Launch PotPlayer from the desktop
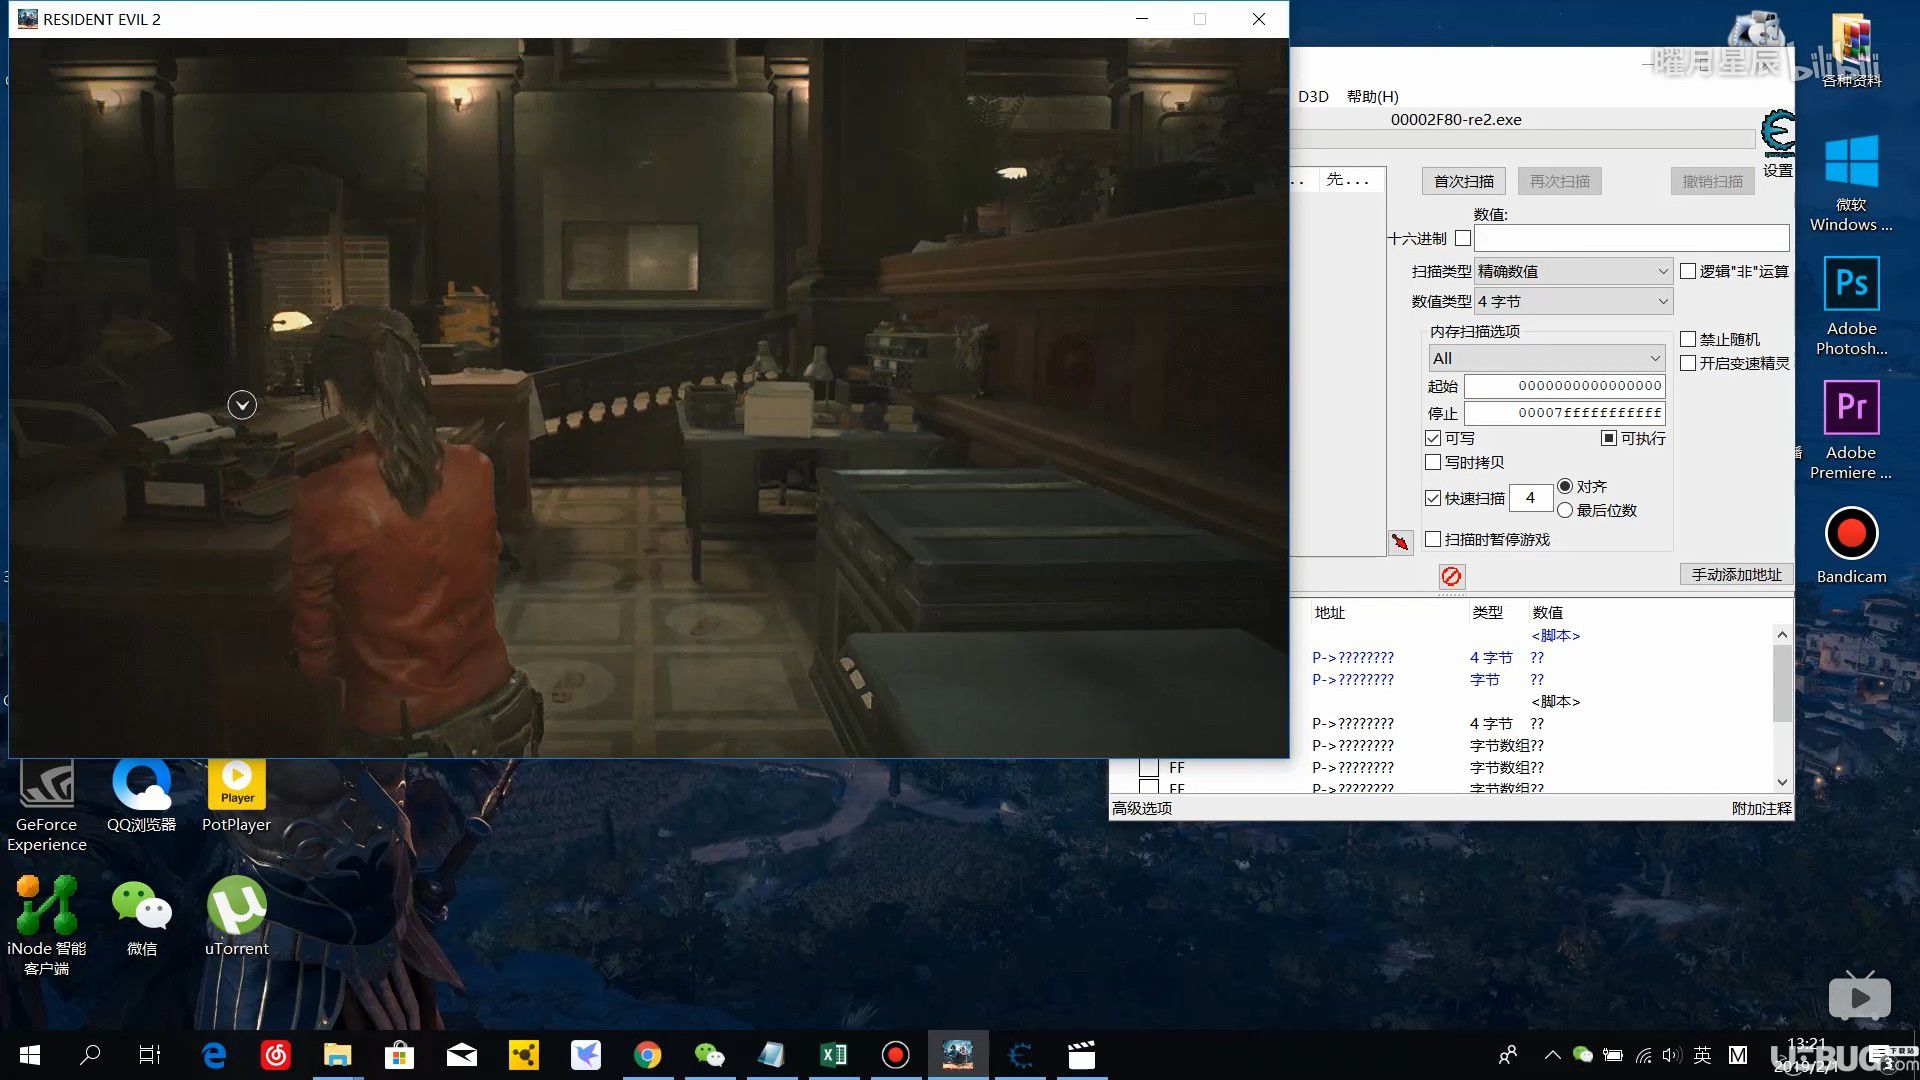Viewport: 1920px width, 1080px height. tap(236, 796)
